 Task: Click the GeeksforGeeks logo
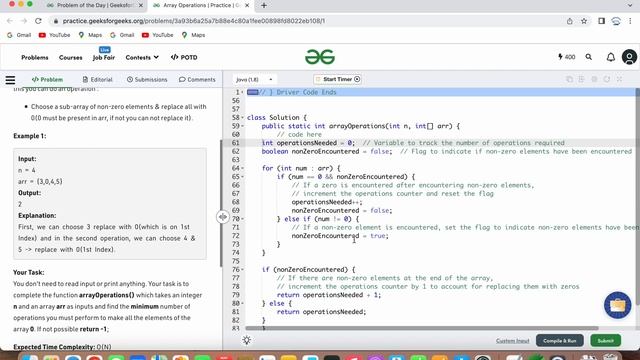[x=320, y=57]
